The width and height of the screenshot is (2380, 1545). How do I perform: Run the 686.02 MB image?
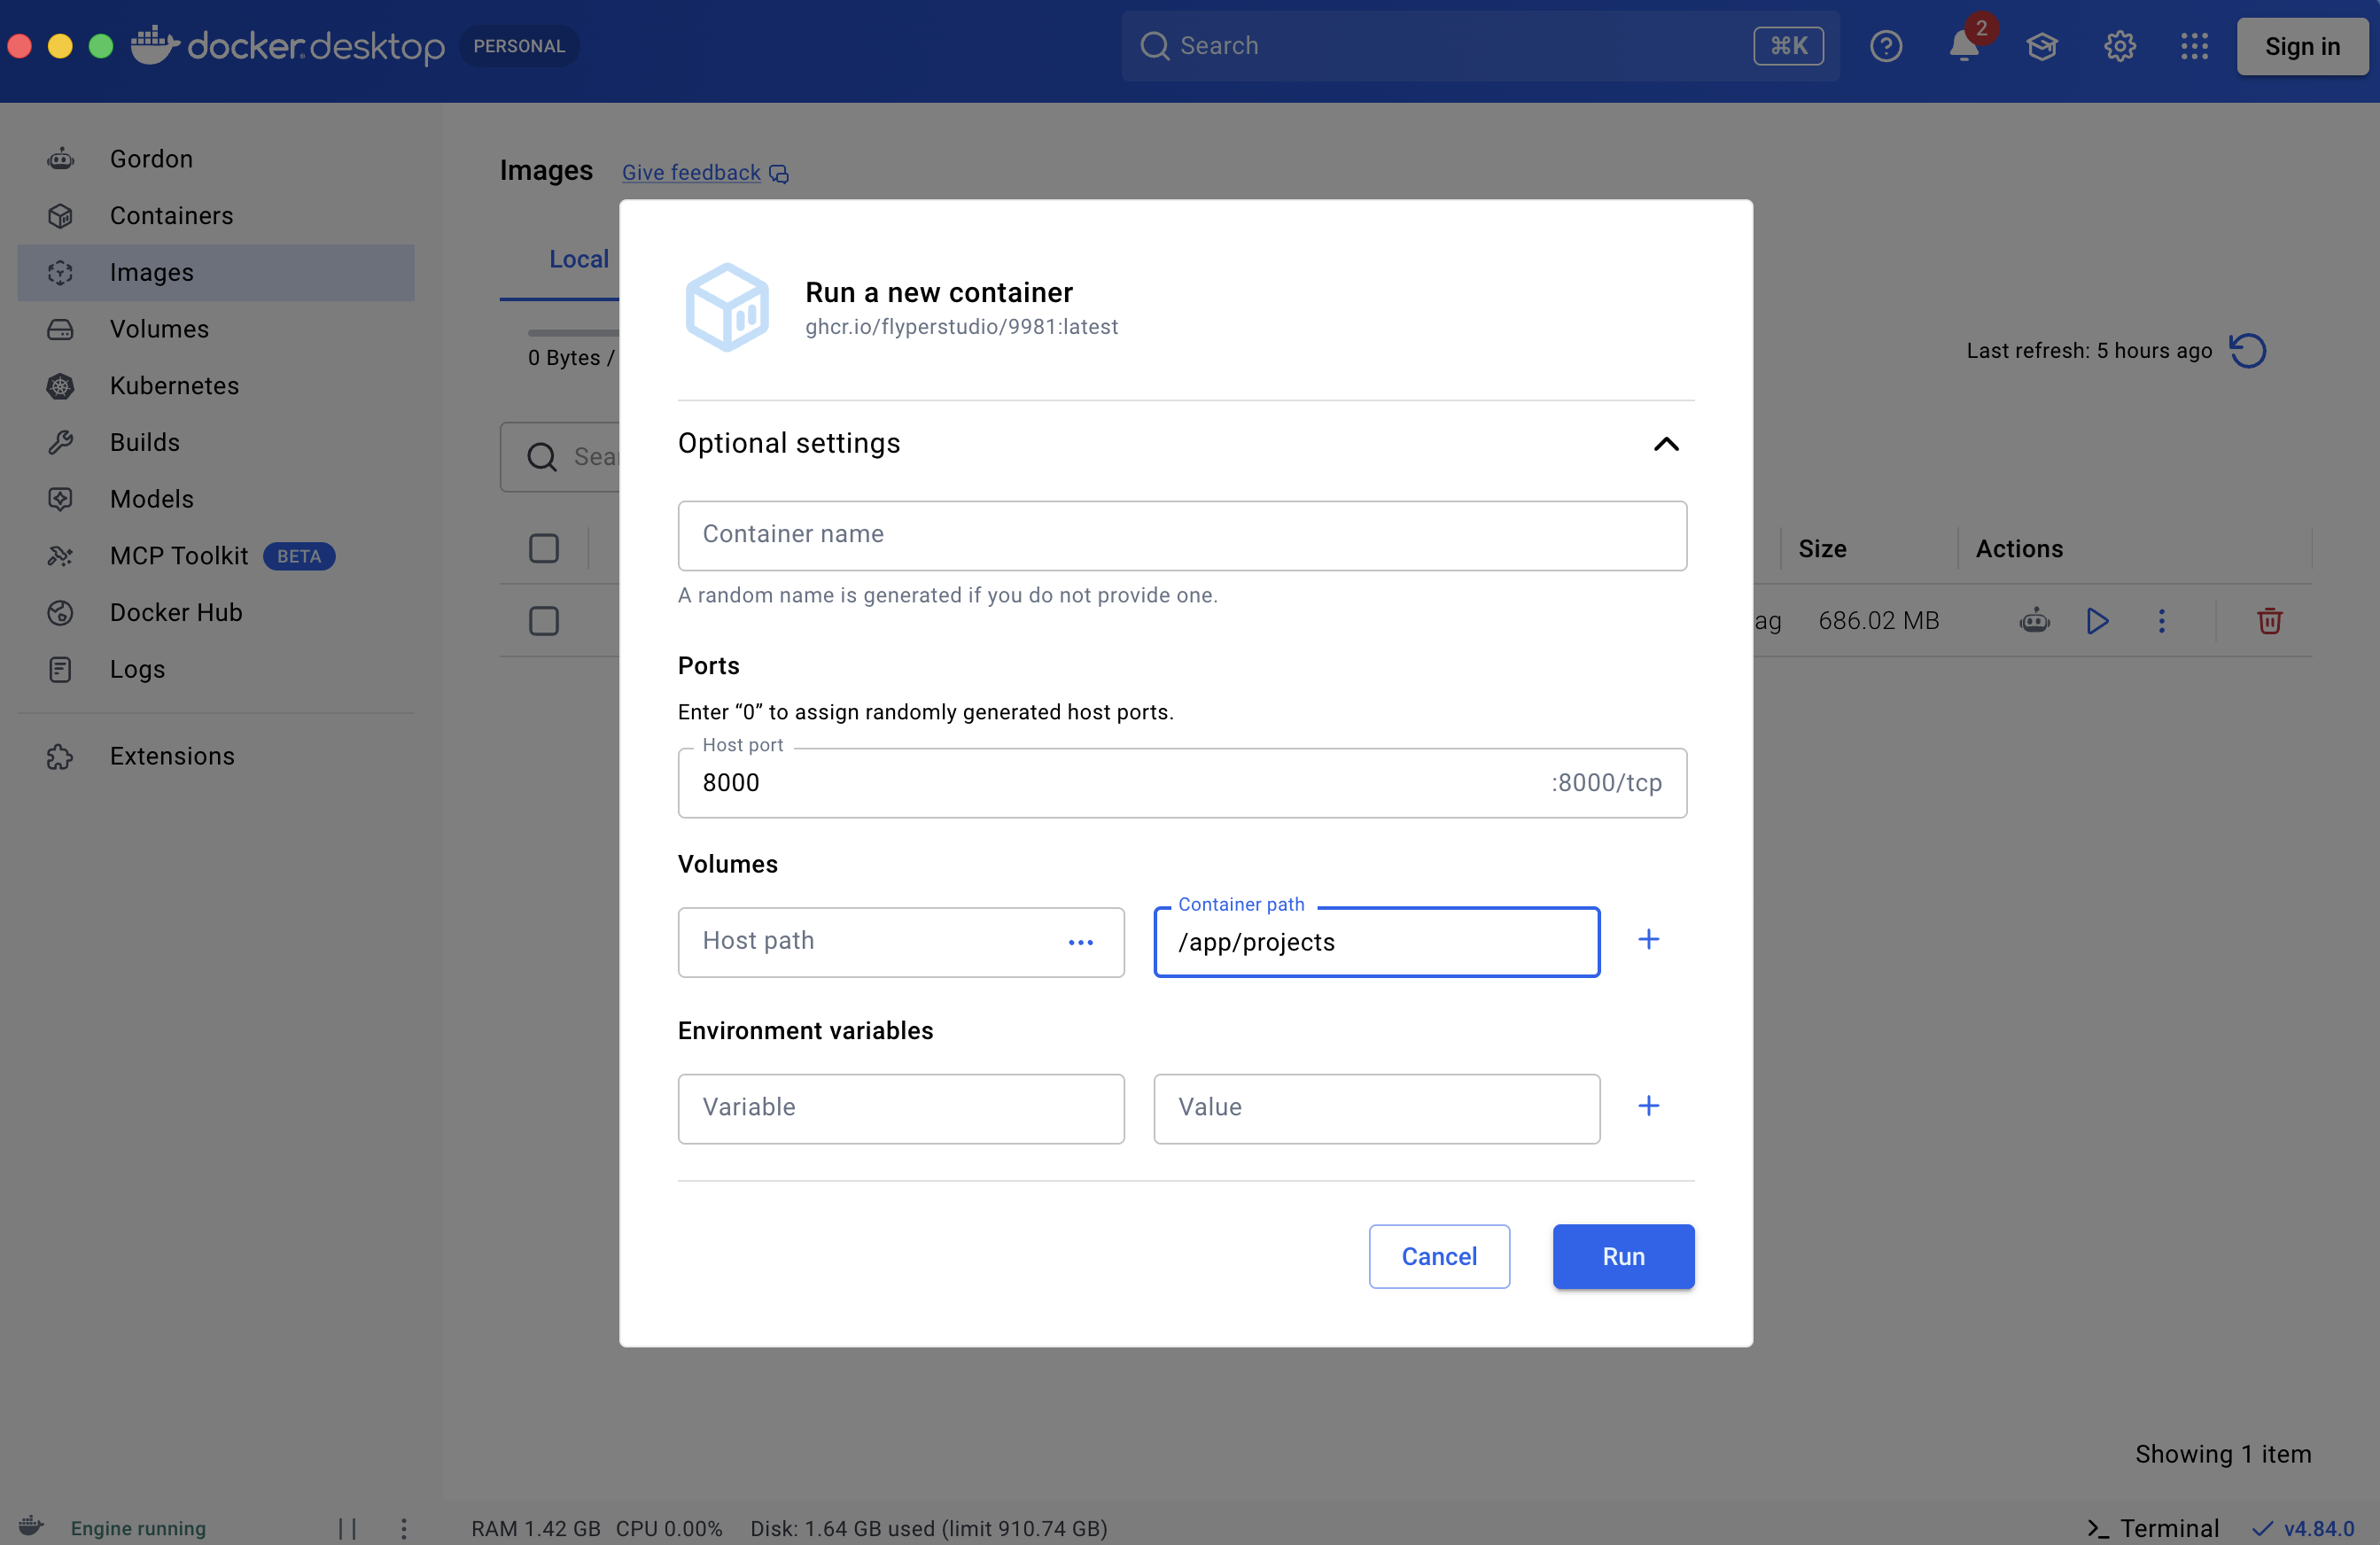click(x=2098, y=621)
